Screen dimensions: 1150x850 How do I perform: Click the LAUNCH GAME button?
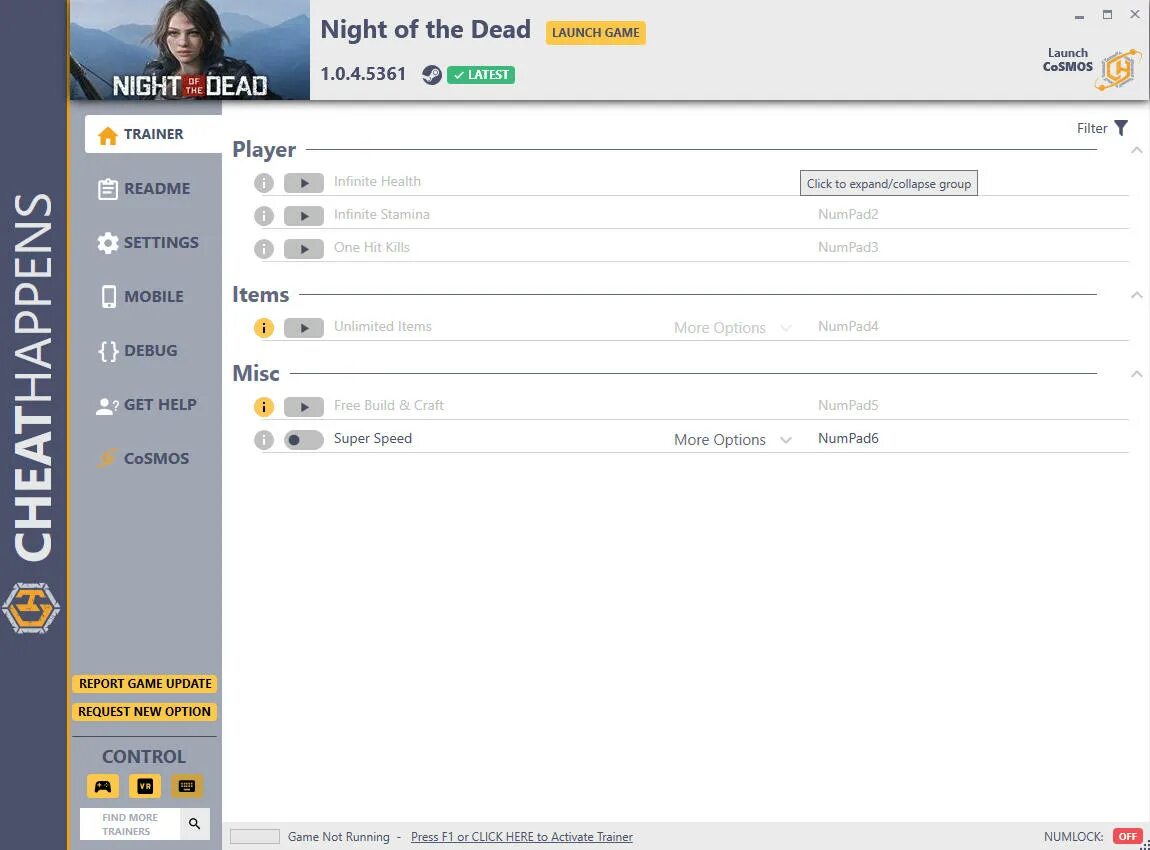point(596,32)
